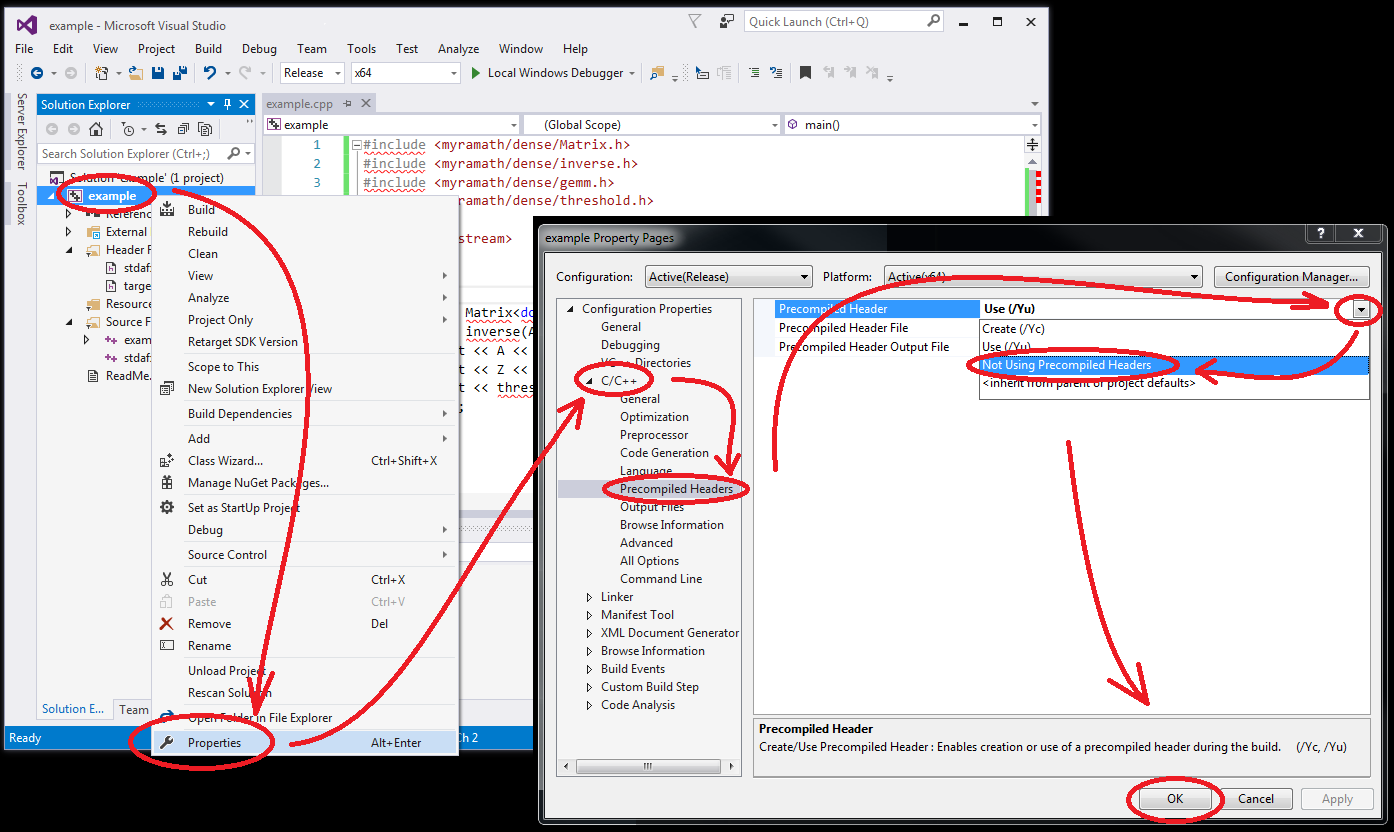Click the Bookmark toolbar icon
This screenshot has height=832, width=1394.
[x=805, y=73]
